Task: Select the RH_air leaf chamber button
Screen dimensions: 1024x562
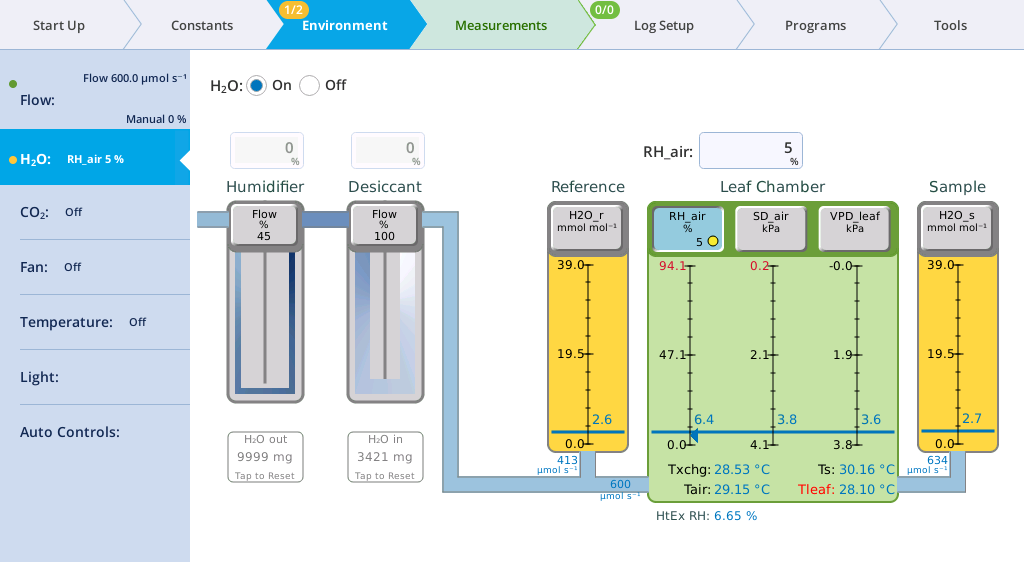Action: click(x=688, y=229)
